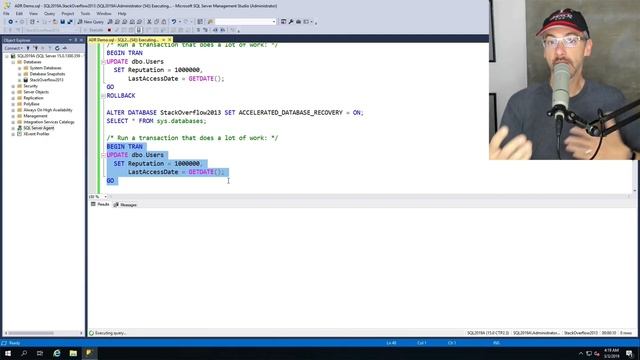Collapse the SQL2019A server node
The height and width of the screenshot is (360, 640).
[7, 56]
